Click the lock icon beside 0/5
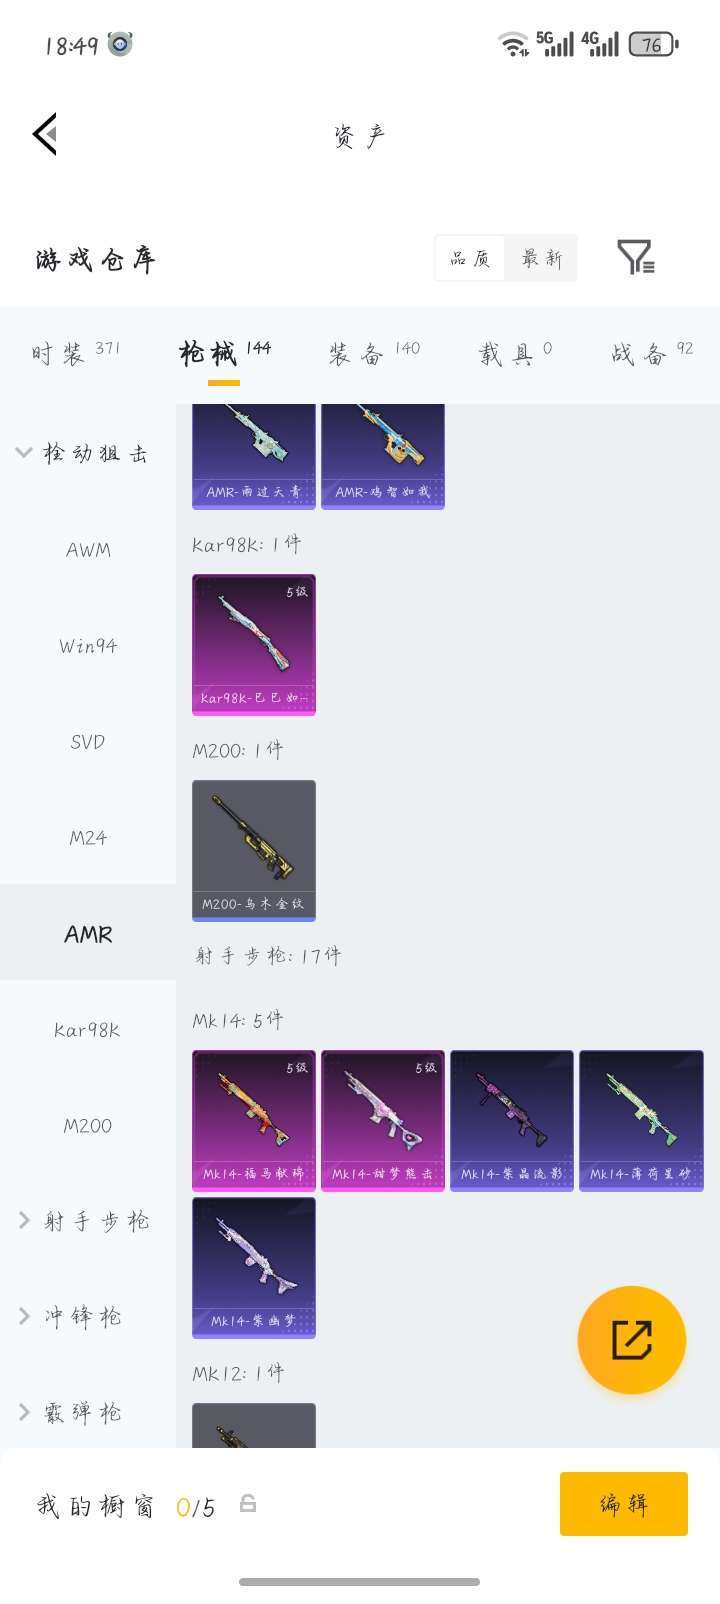 click(248, 1503)
